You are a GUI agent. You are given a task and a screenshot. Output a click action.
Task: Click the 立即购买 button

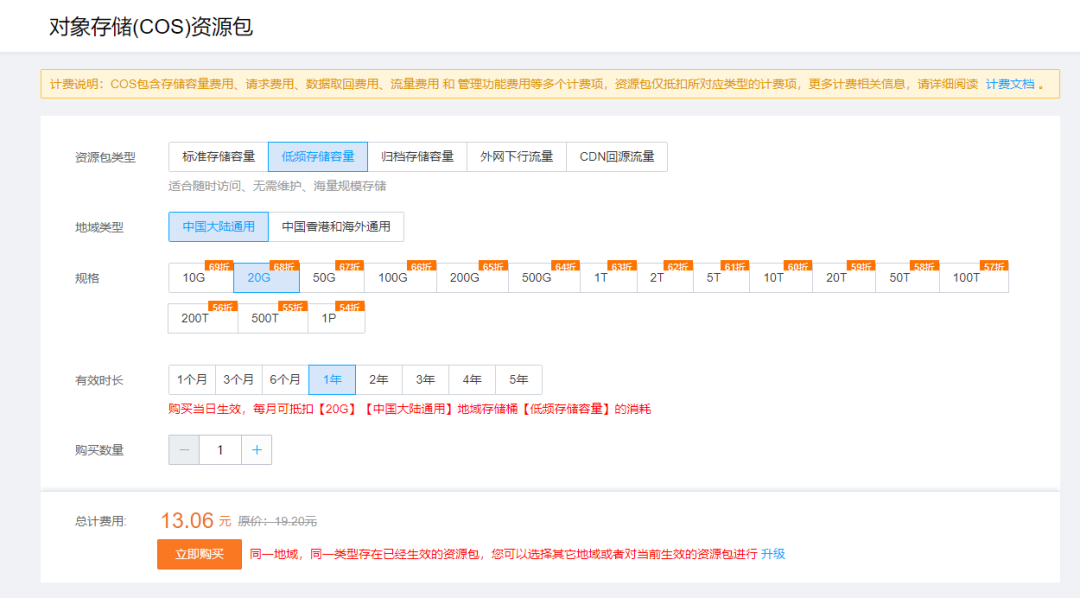pyautogui.click(x=199, y=554)
